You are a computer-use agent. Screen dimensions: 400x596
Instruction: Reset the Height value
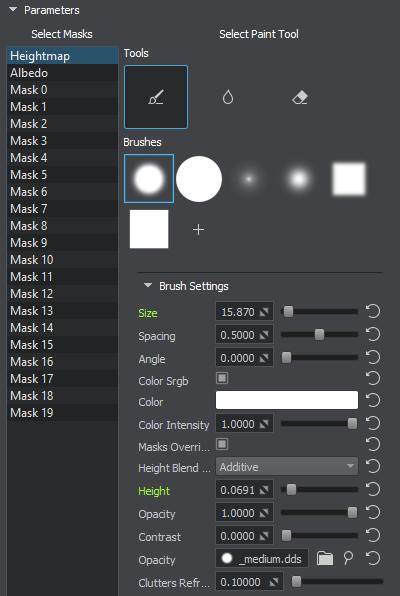point(373,490)
